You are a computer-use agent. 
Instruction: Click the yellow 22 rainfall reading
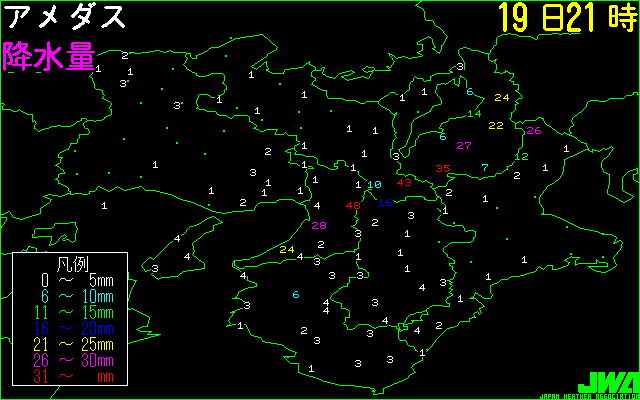pos(495,126)
